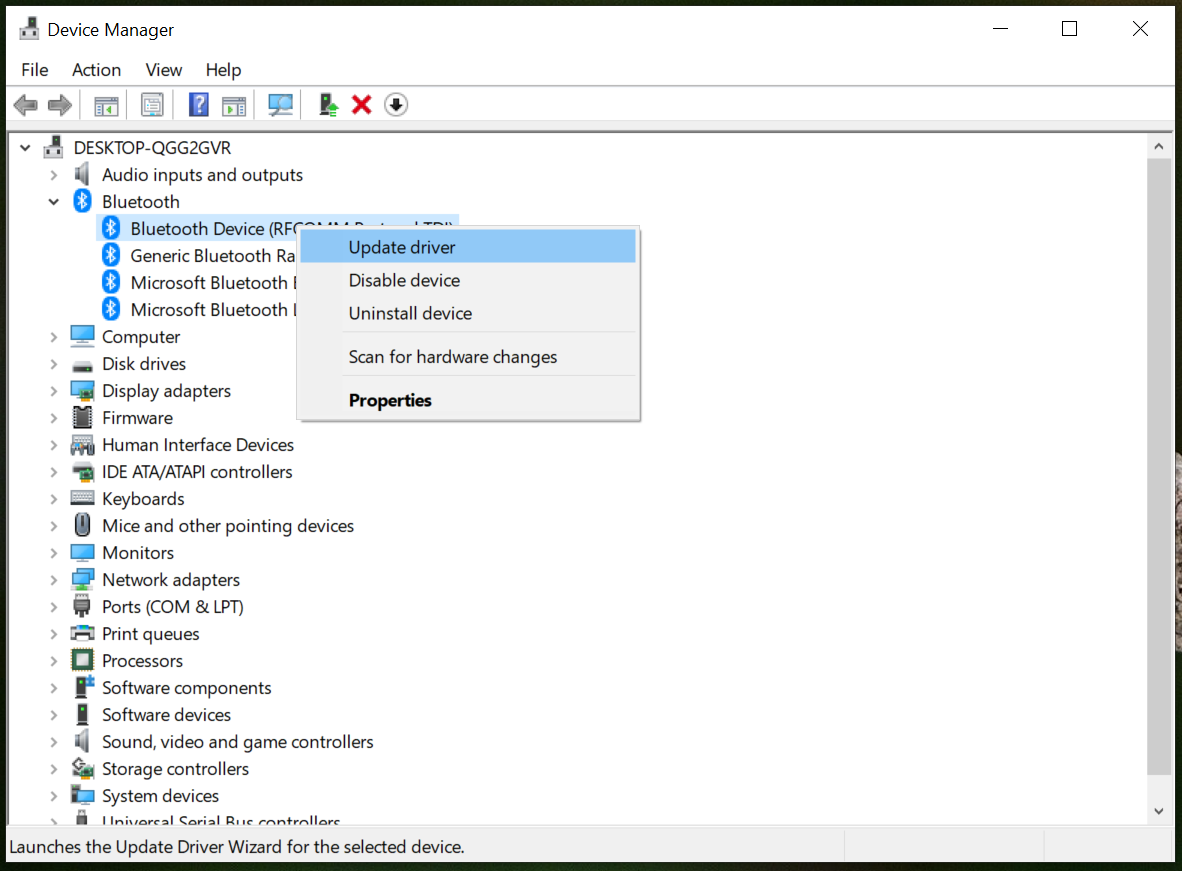Choose Scan for hardware changes in context menu

tap(468, 357)
